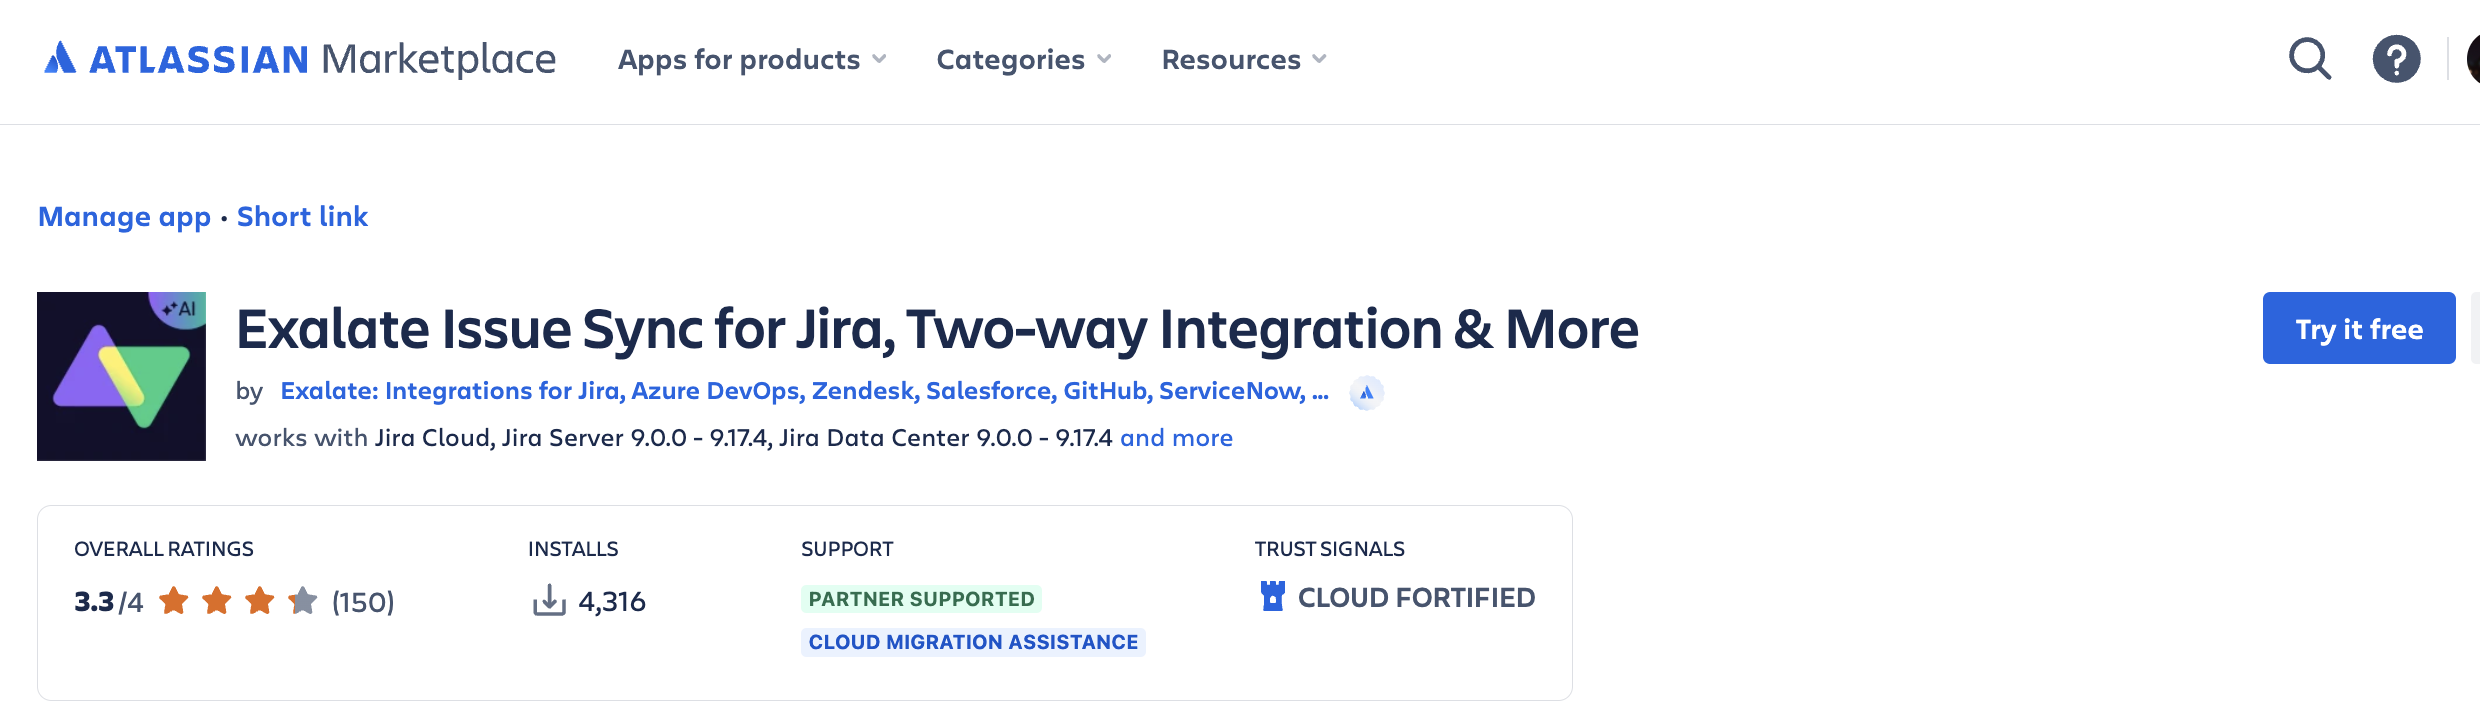
Task: Click the fourth half-filled rating star
Action: point(302,601)
